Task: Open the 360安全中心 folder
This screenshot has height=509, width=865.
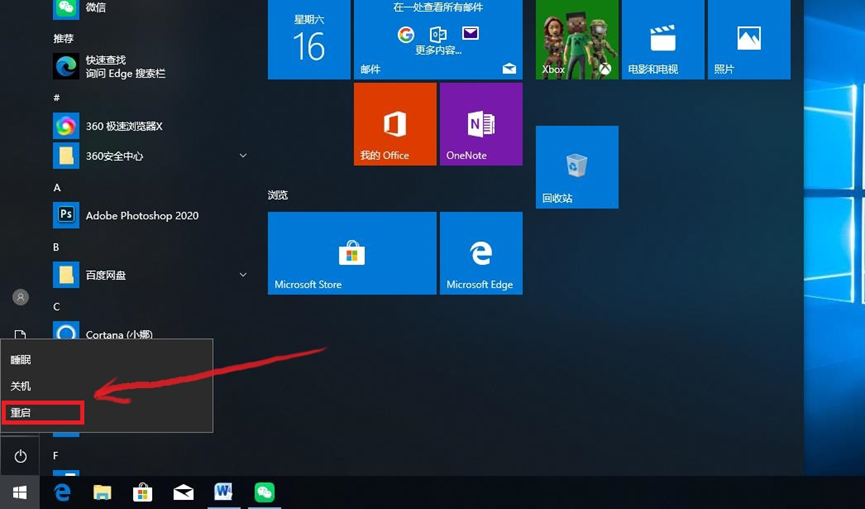Action: [149, 156]
